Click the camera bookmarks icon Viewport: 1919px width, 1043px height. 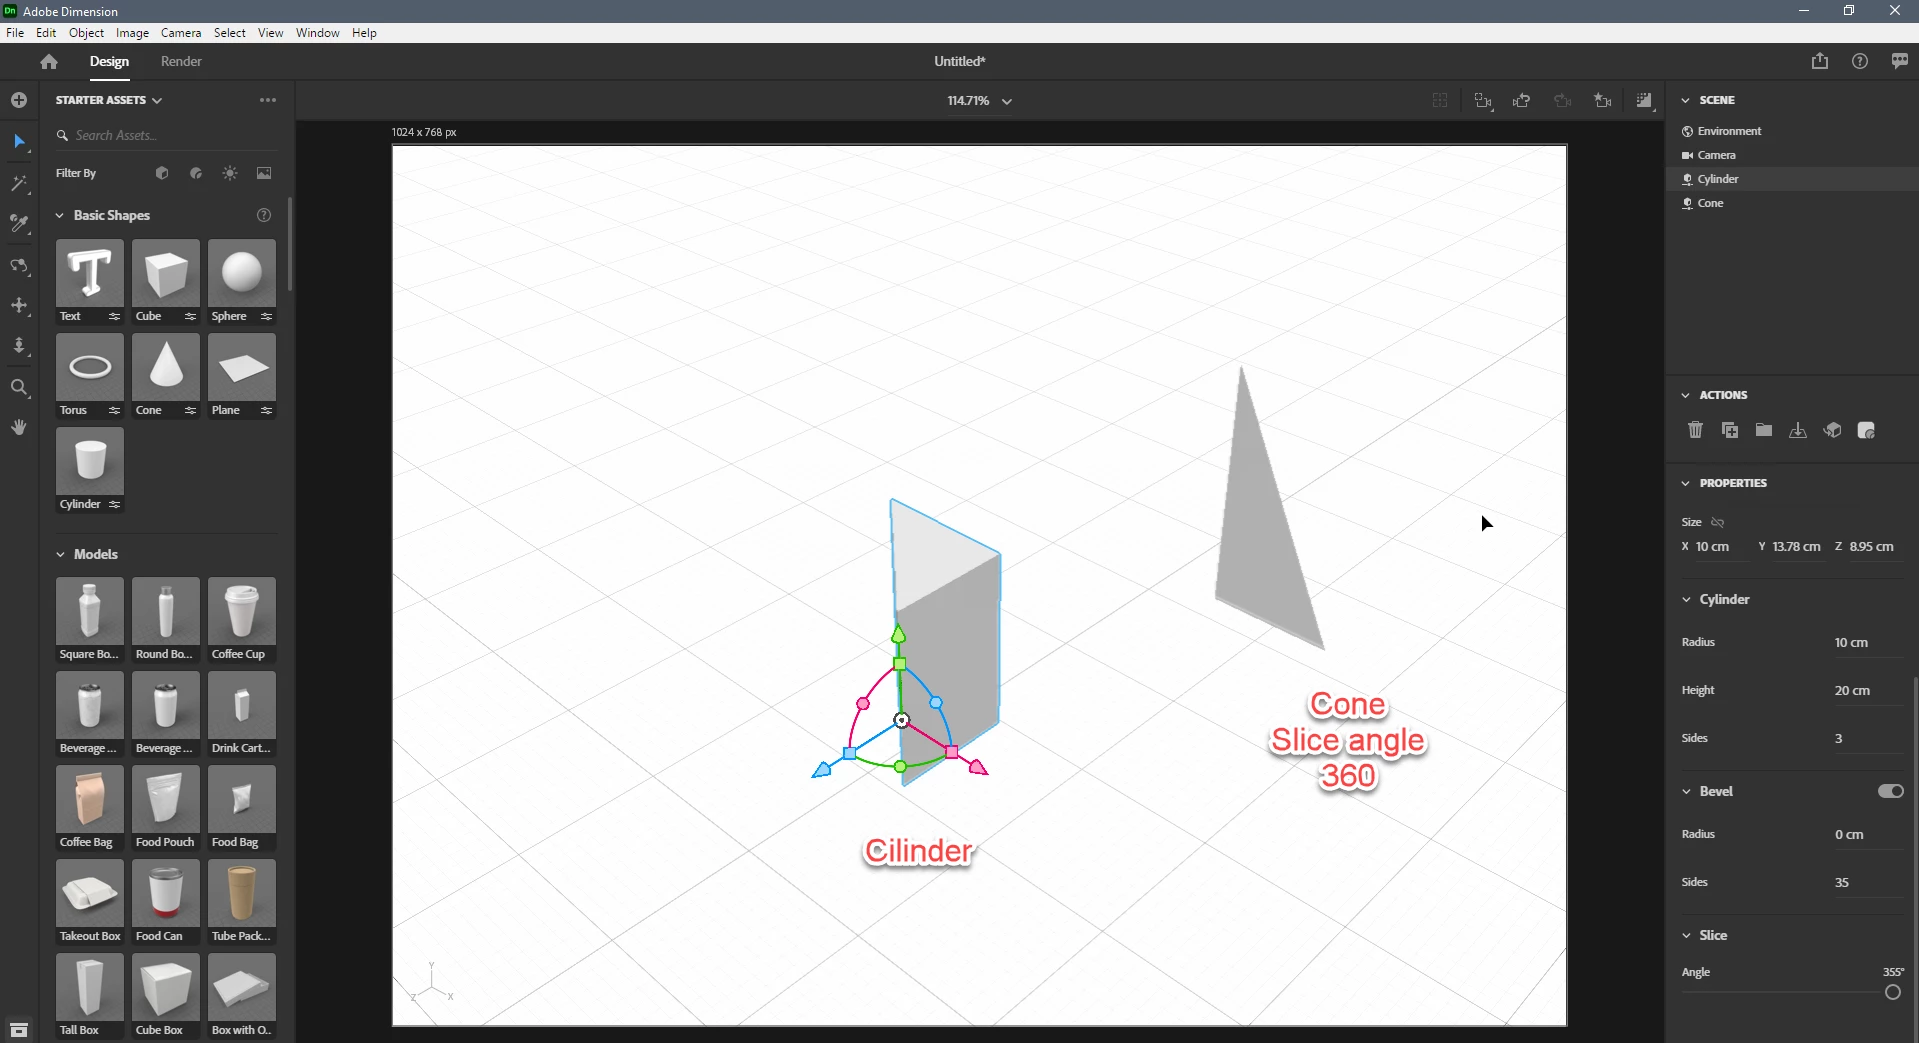1603,100
